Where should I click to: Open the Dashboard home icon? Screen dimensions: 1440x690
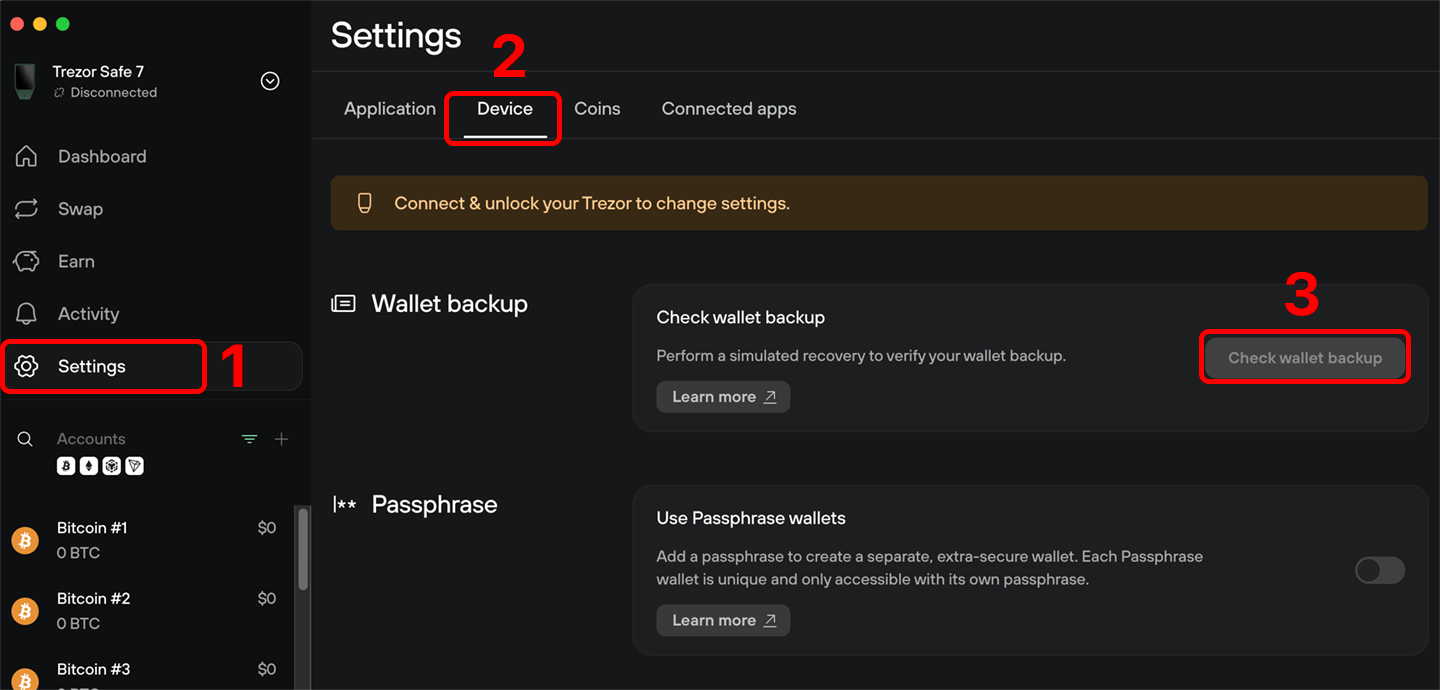[27, 156]
